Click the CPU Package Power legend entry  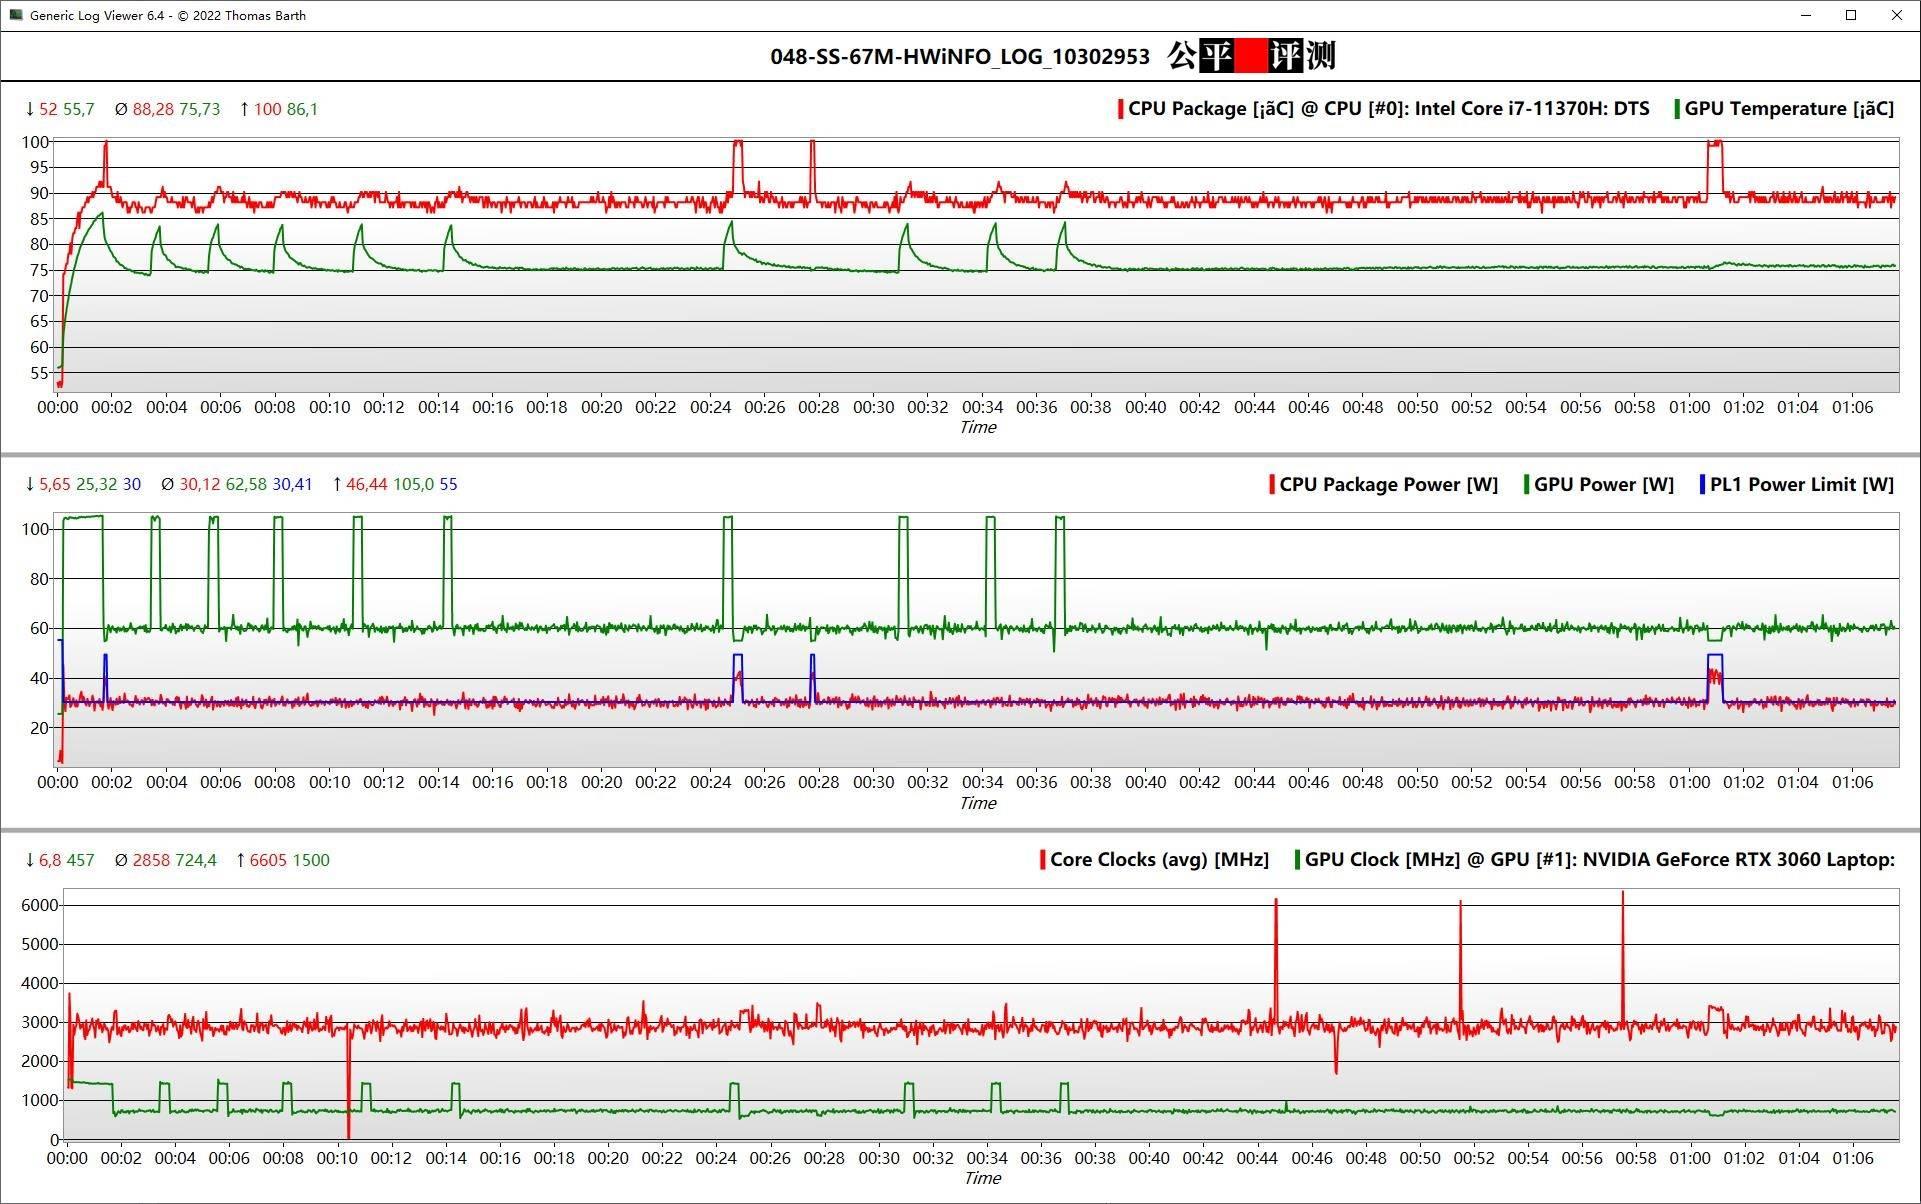tap(1388, 485)
